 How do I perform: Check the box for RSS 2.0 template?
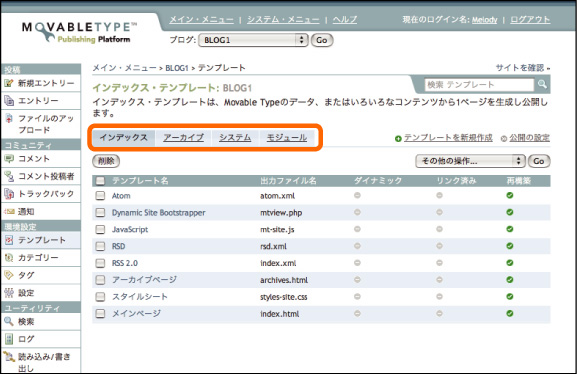click(100, 263)
